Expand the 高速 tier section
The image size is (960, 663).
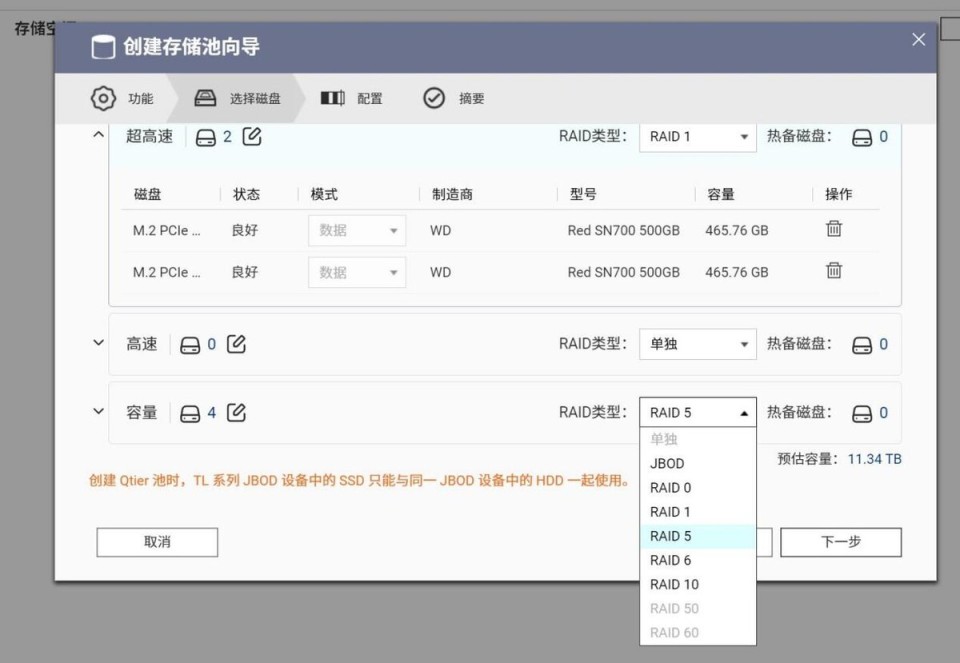[97, 343]
